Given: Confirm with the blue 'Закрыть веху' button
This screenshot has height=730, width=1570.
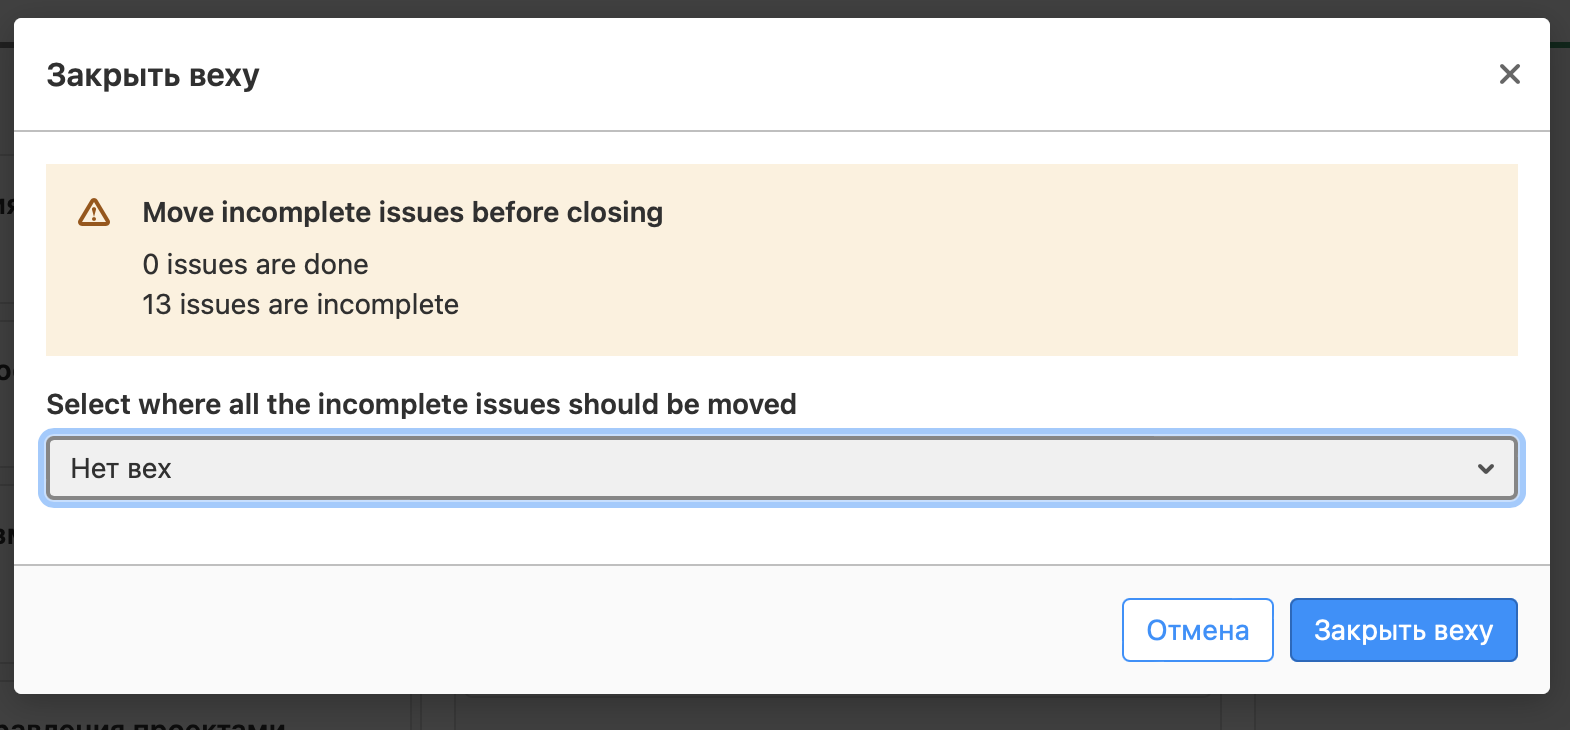Looking at the screenshot, I should point(1403,630).
